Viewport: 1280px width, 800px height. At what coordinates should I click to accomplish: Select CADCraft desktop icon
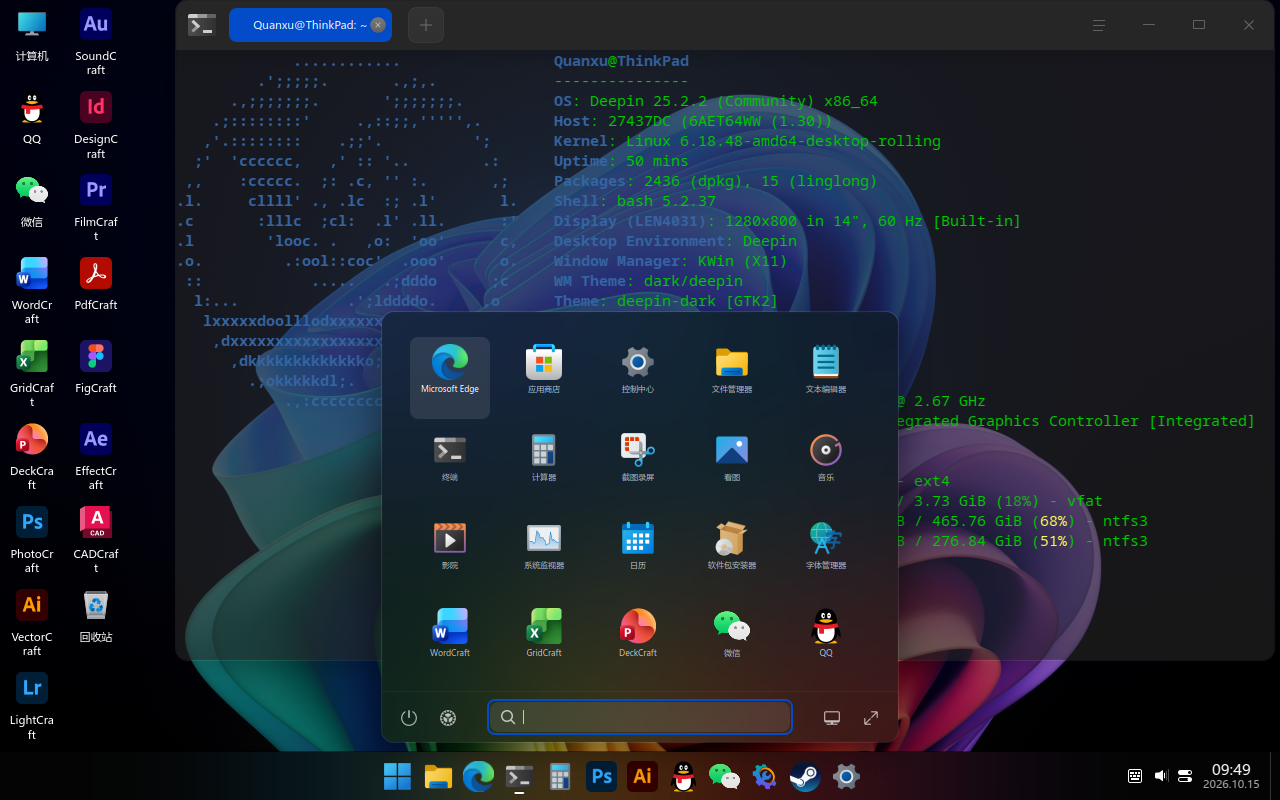pos(96,539)
